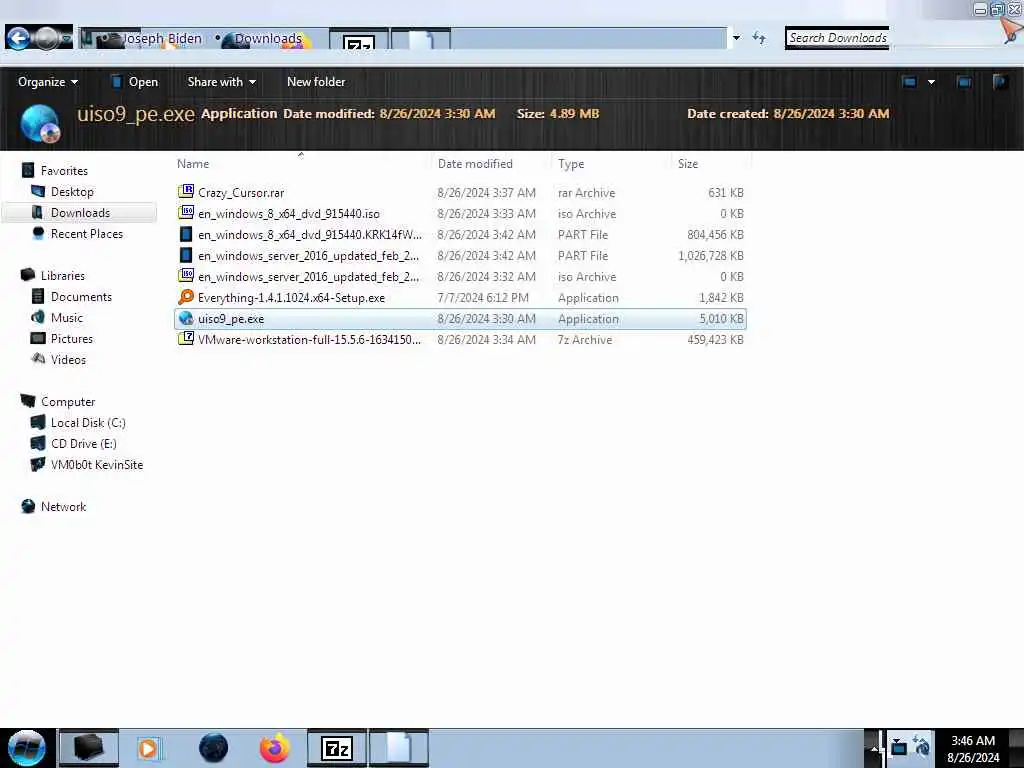Select en_windows_8_x64_dvd_915440.iso file
Image resolution: width=1024 pixels, height=768 pixels.
[289, 214]
